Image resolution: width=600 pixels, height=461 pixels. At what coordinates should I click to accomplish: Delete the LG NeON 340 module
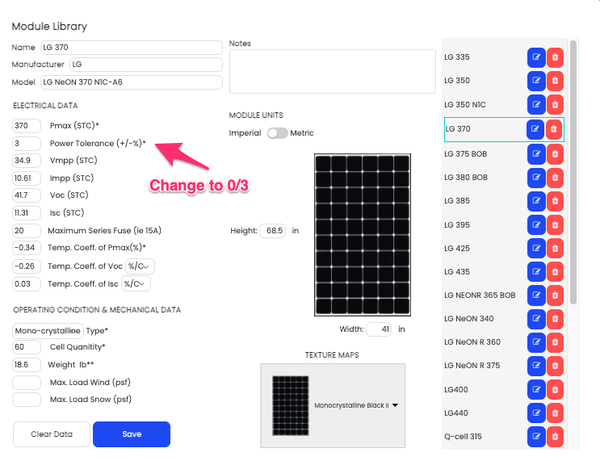click(x=555, y=319)
